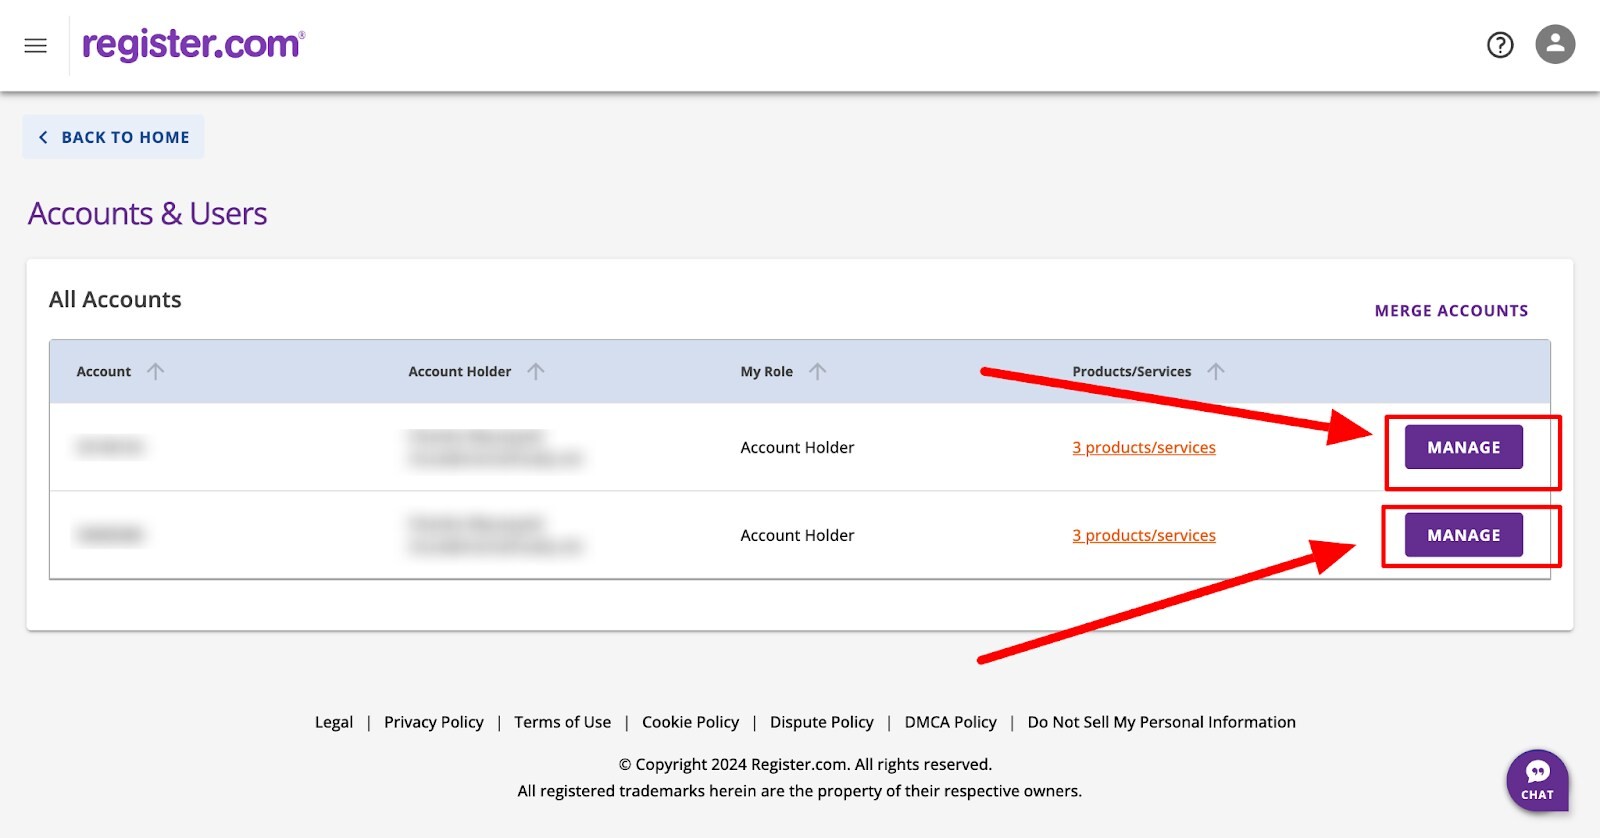Open Terms of Use in footer
1600x838 pixels.
click(x=562, y=722)
